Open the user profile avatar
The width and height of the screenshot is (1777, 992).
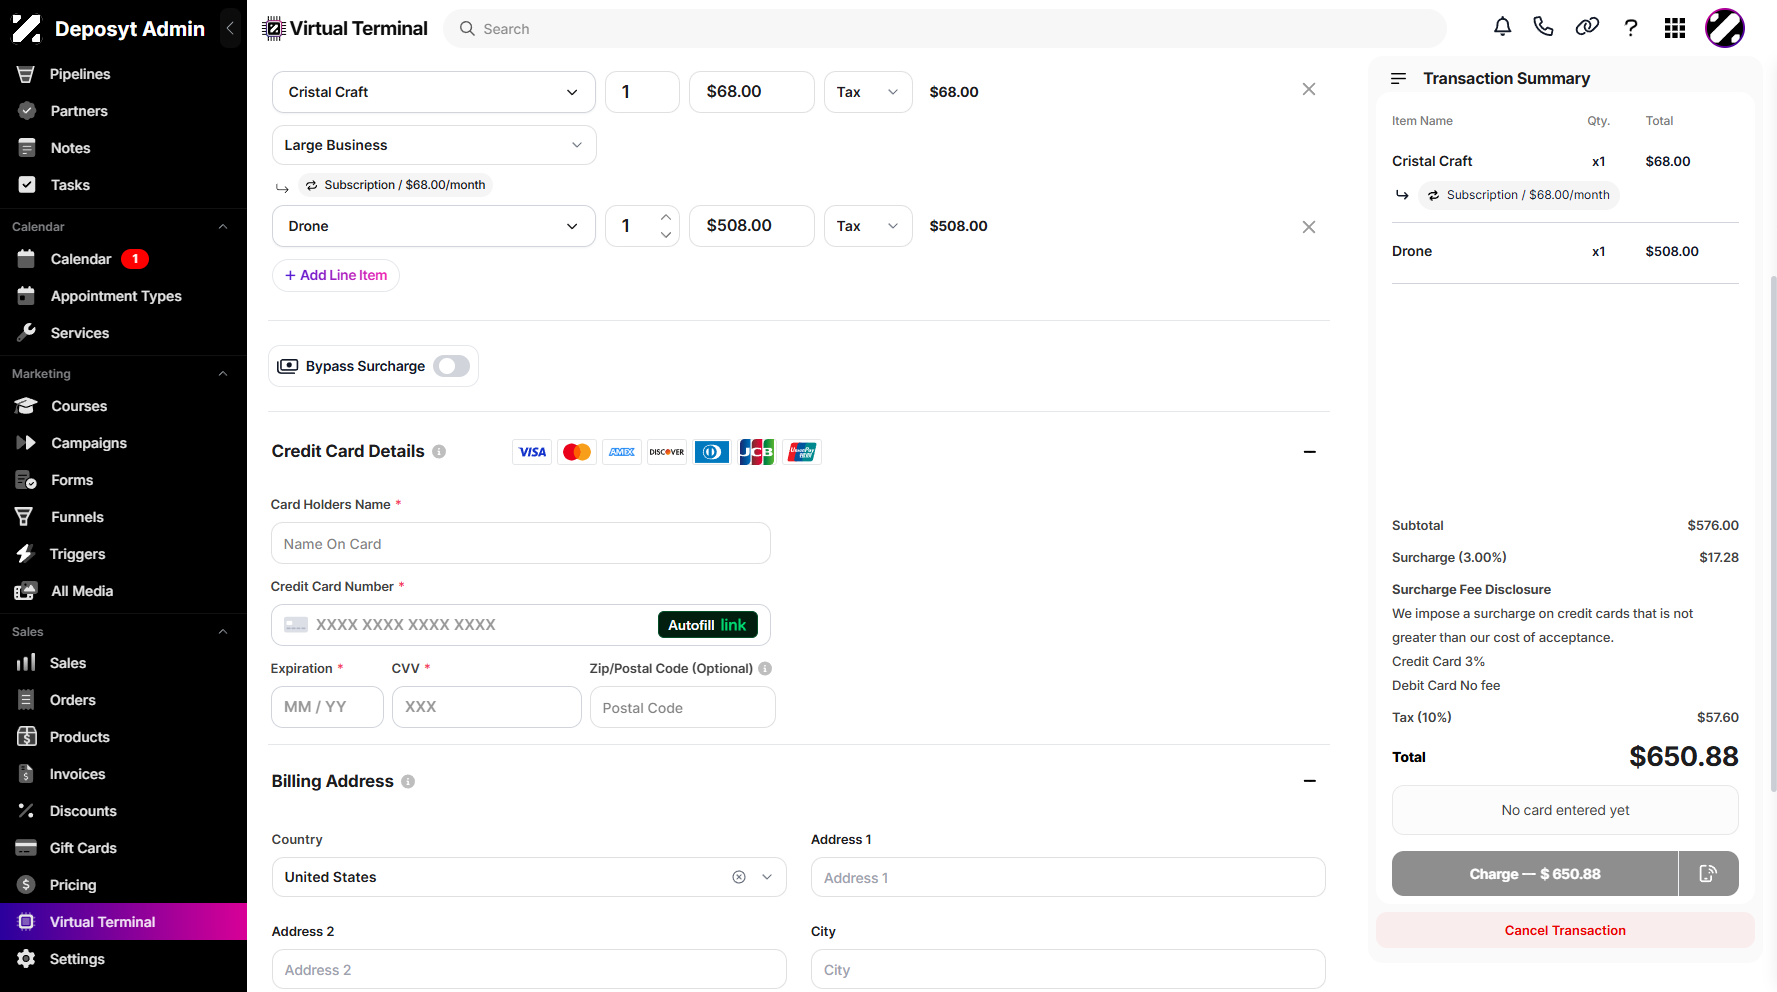click(1725, 28)
